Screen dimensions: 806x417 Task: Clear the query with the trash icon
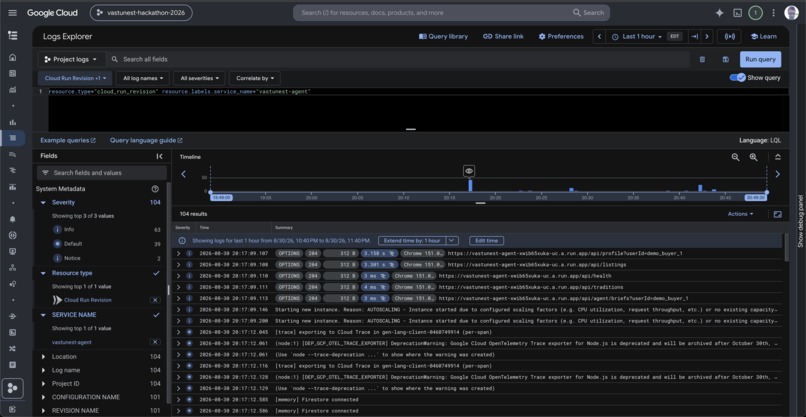pos(702,59)
